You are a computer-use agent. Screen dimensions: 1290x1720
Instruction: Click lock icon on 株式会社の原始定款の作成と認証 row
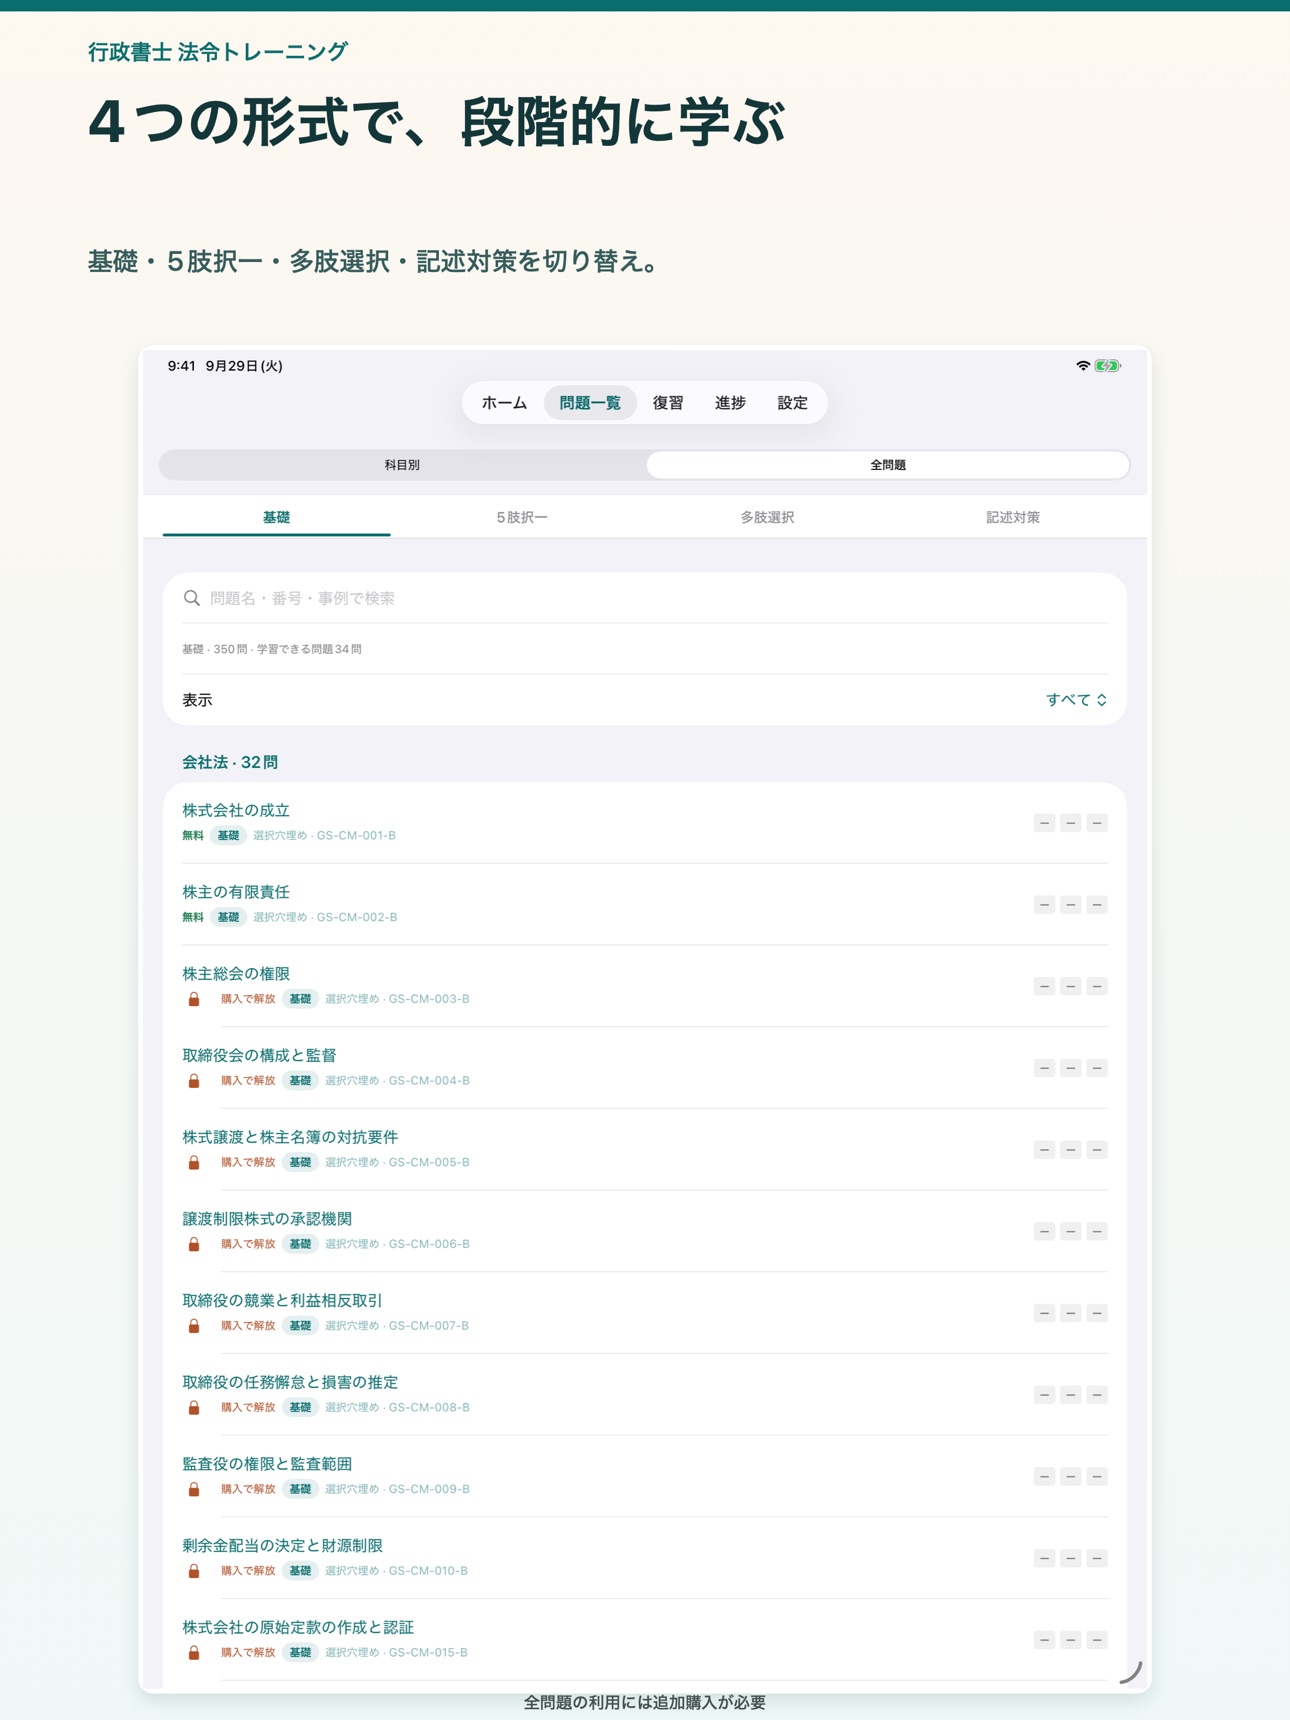pos(194,1653)
